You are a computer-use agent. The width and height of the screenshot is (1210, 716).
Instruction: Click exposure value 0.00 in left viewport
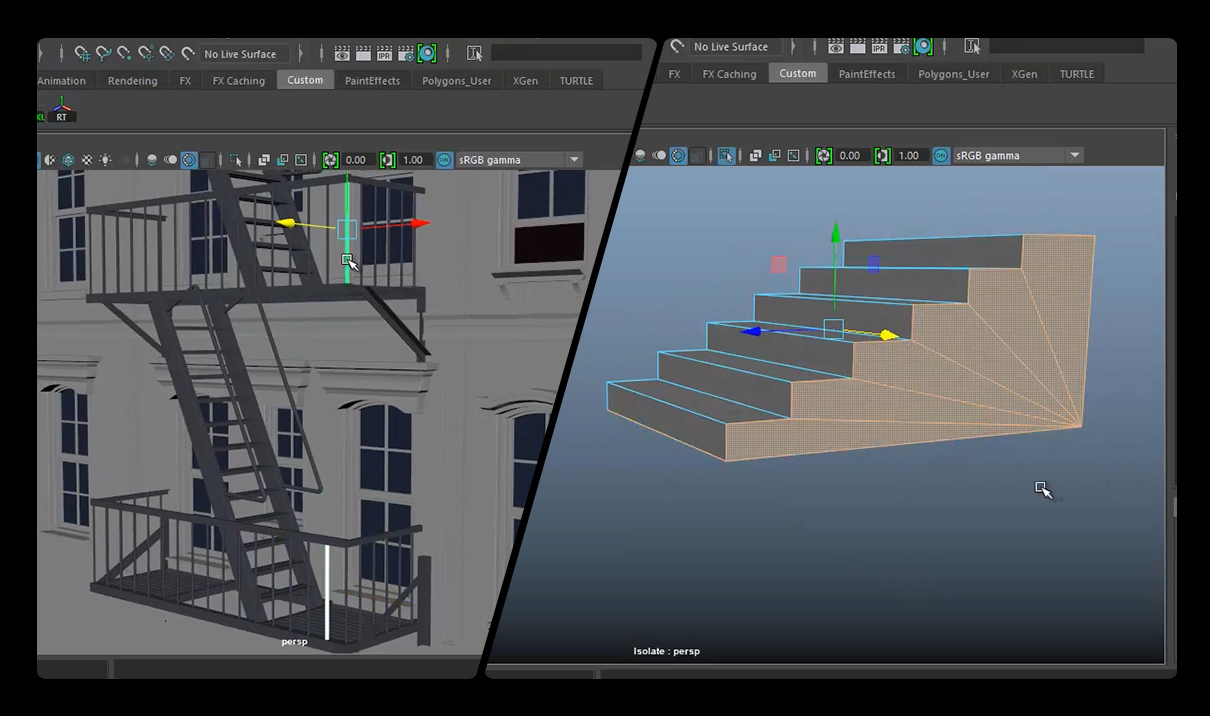click(357, 160)
